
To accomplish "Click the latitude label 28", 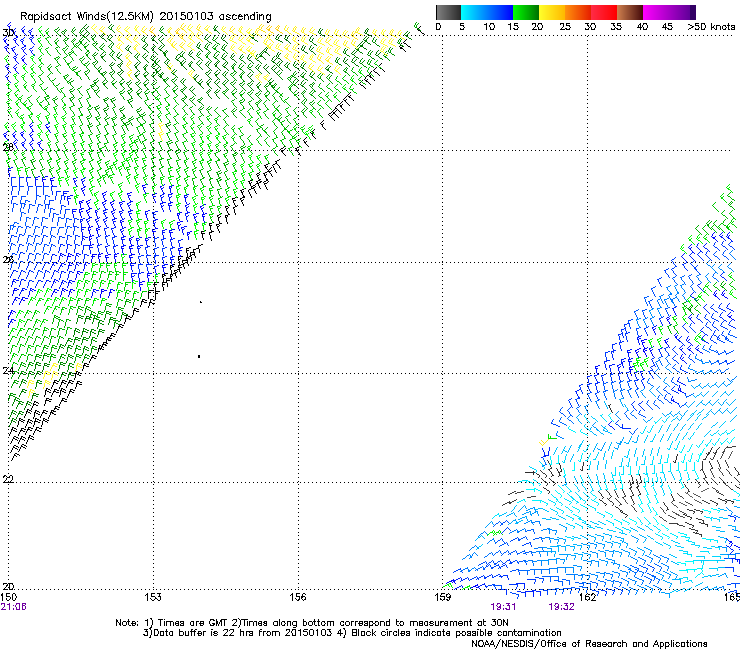I will (x=8, y=148).
